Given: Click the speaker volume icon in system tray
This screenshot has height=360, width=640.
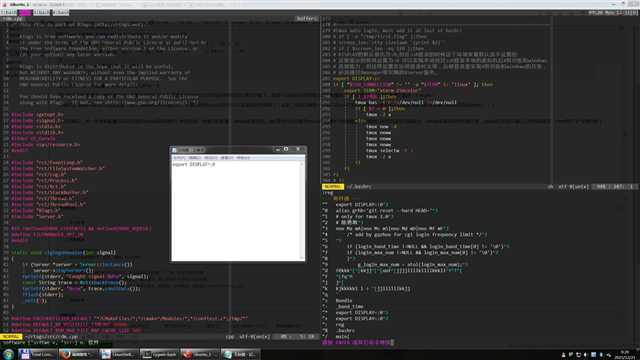Looking at the screenshot, I should pos(586,355).
